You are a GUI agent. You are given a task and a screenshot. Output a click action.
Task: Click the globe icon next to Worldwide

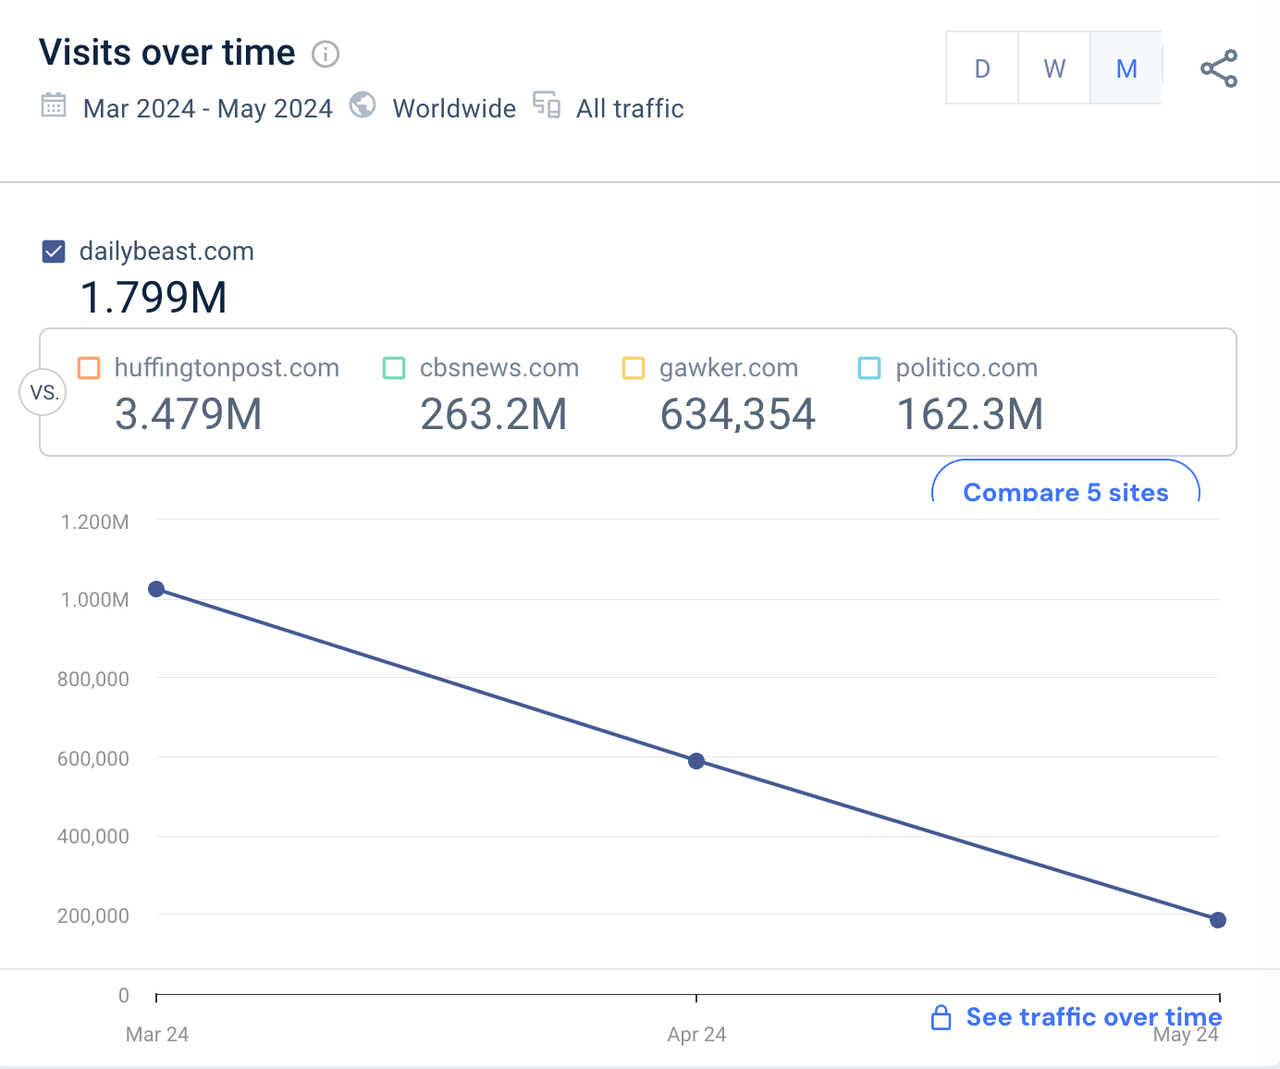tap(363, 105)
